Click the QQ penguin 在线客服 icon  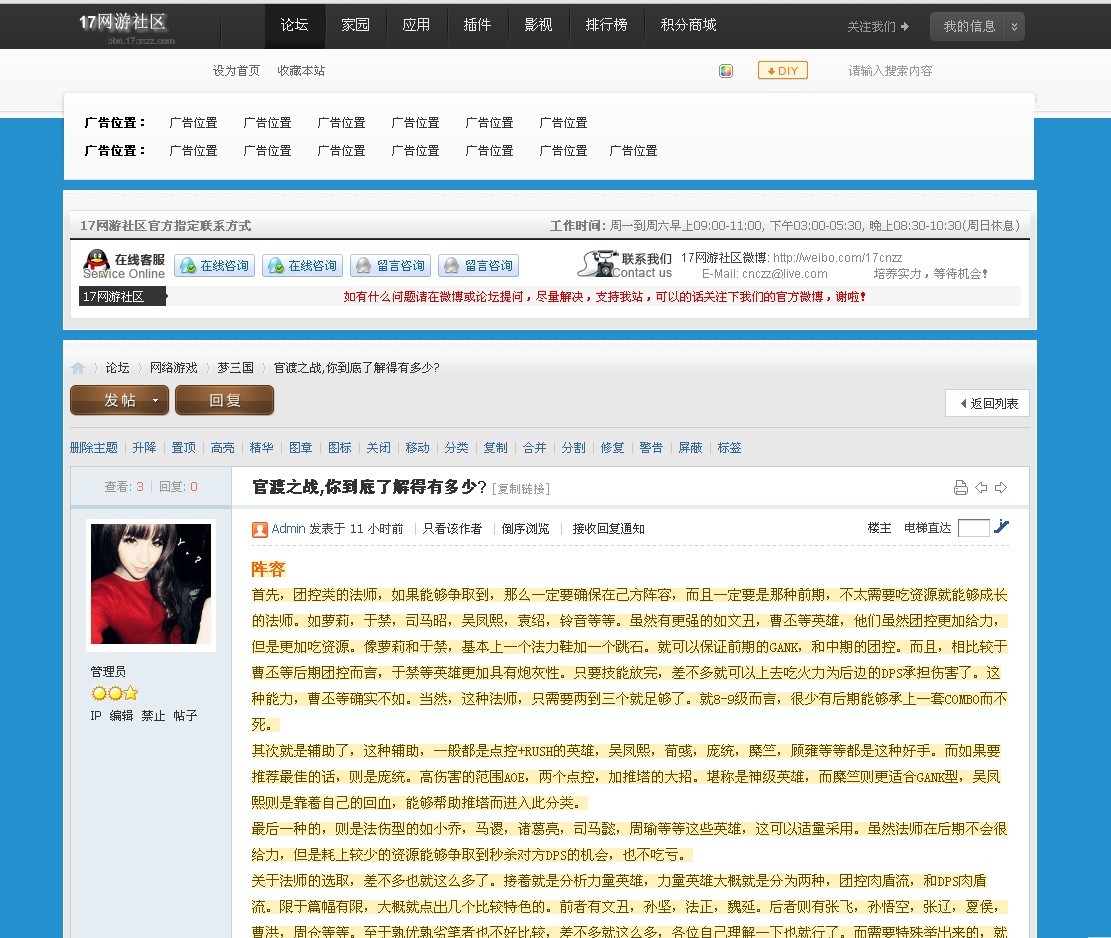tap(96, 261)
